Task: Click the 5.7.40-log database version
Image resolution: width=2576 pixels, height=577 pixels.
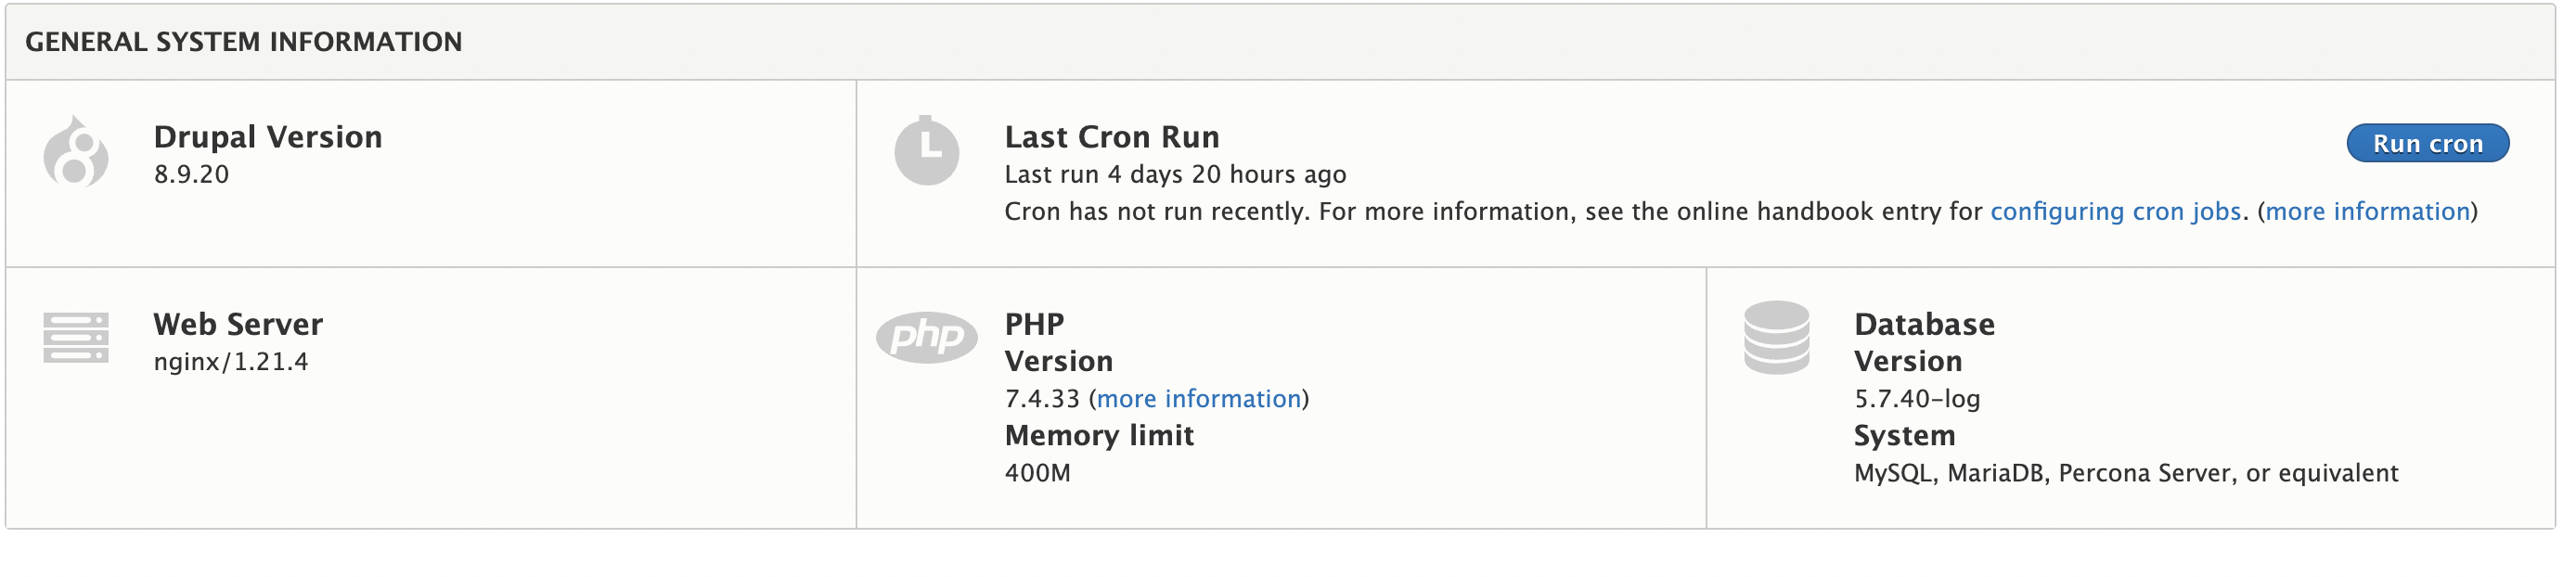Action: click(1917, 399)
